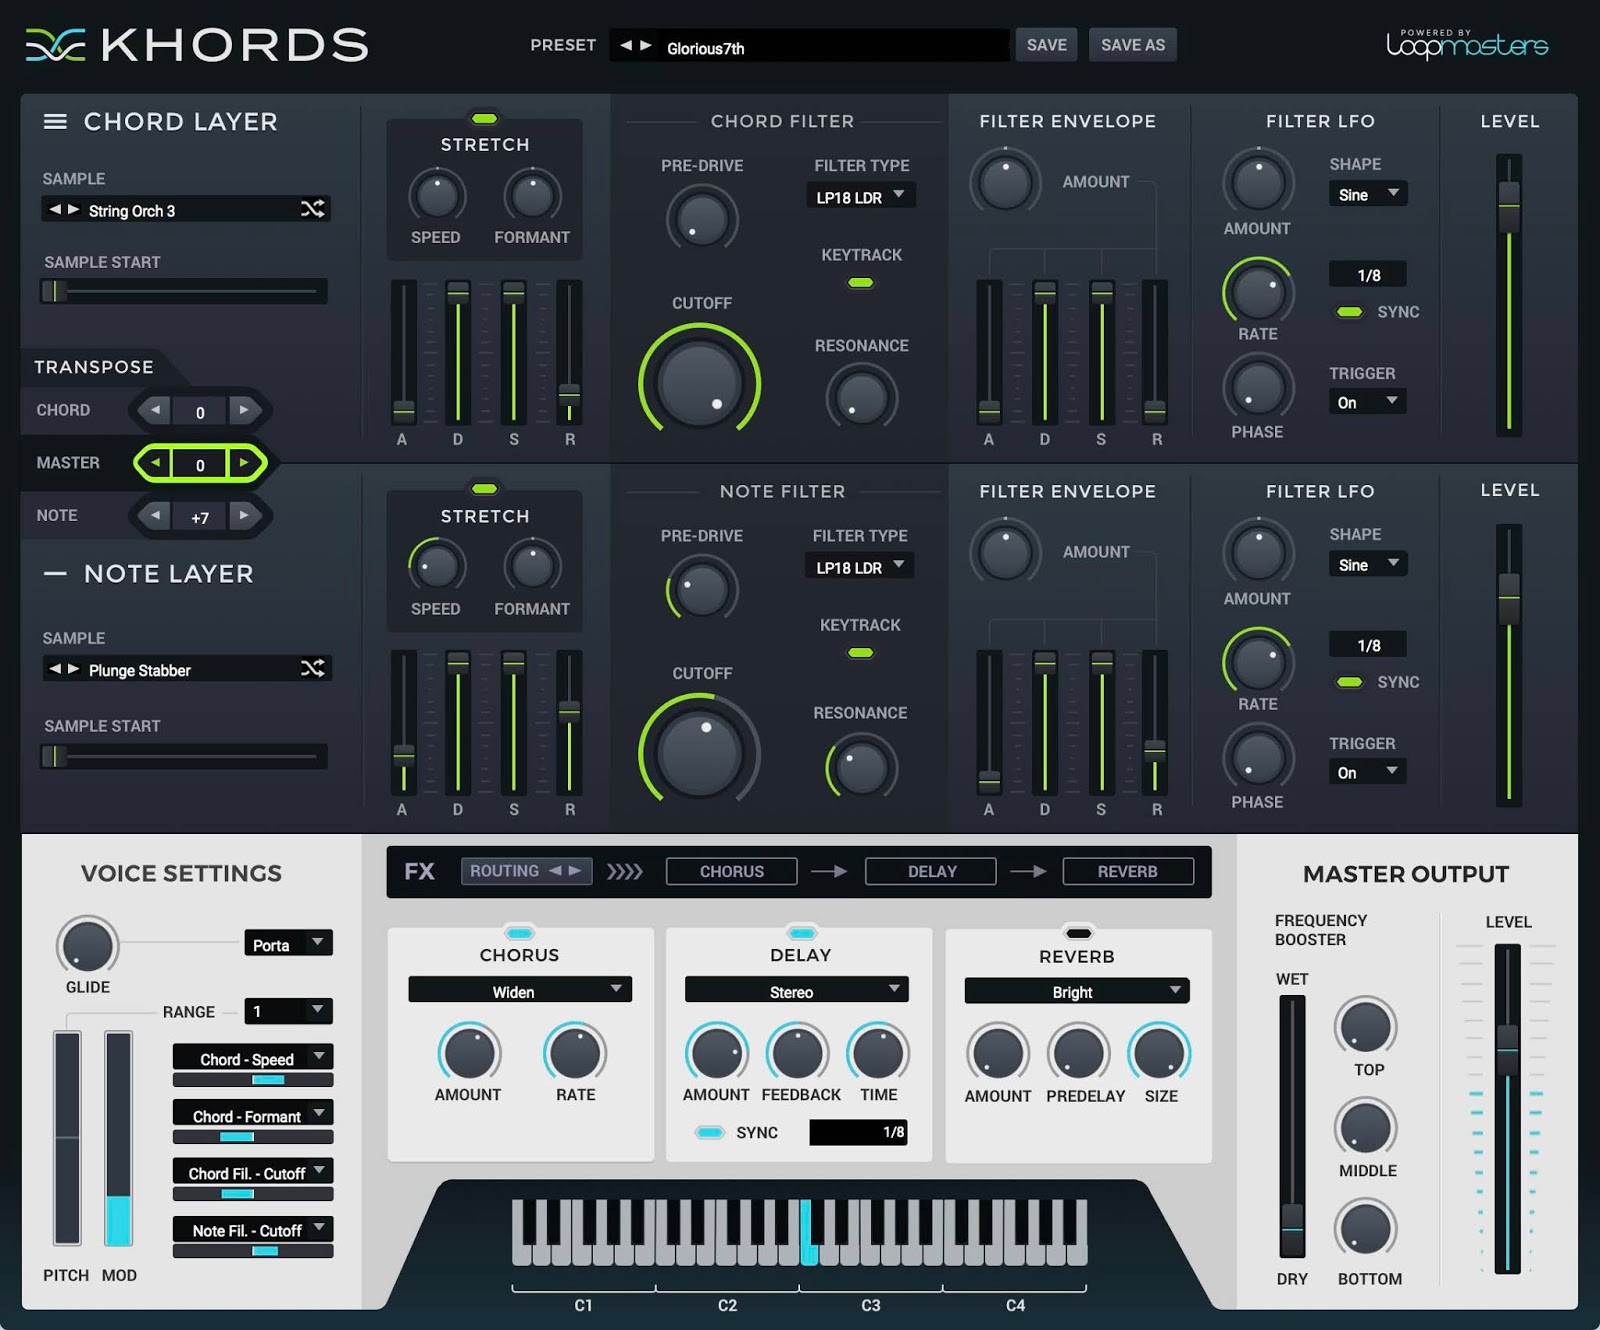Select the Delay slot in FX routing
The image size is (1600, 1330).
click(x=930, y=871)
